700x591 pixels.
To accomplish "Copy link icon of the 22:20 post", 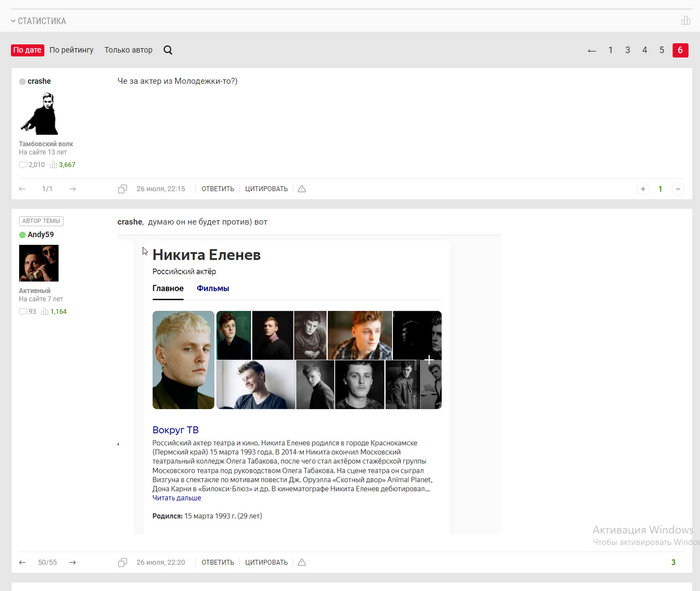I will pos(122,562).
